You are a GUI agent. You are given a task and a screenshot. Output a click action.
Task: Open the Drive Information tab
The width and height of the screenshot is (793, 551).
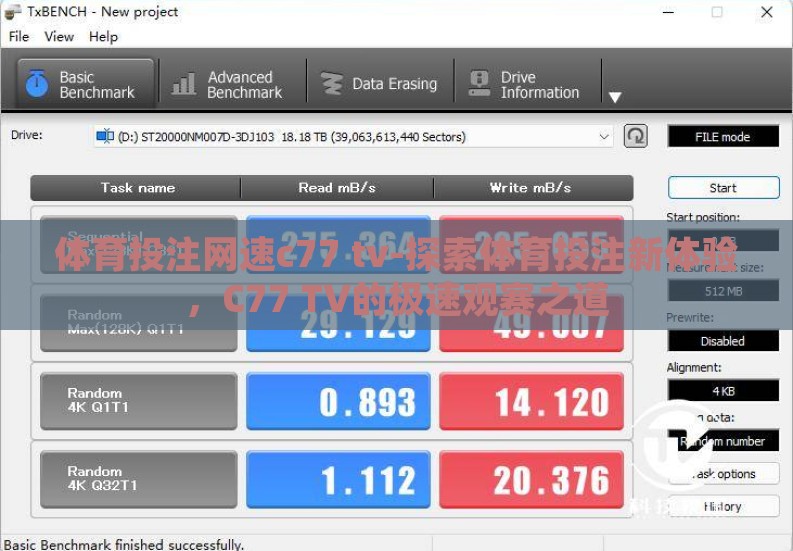[x=527, y=83]
